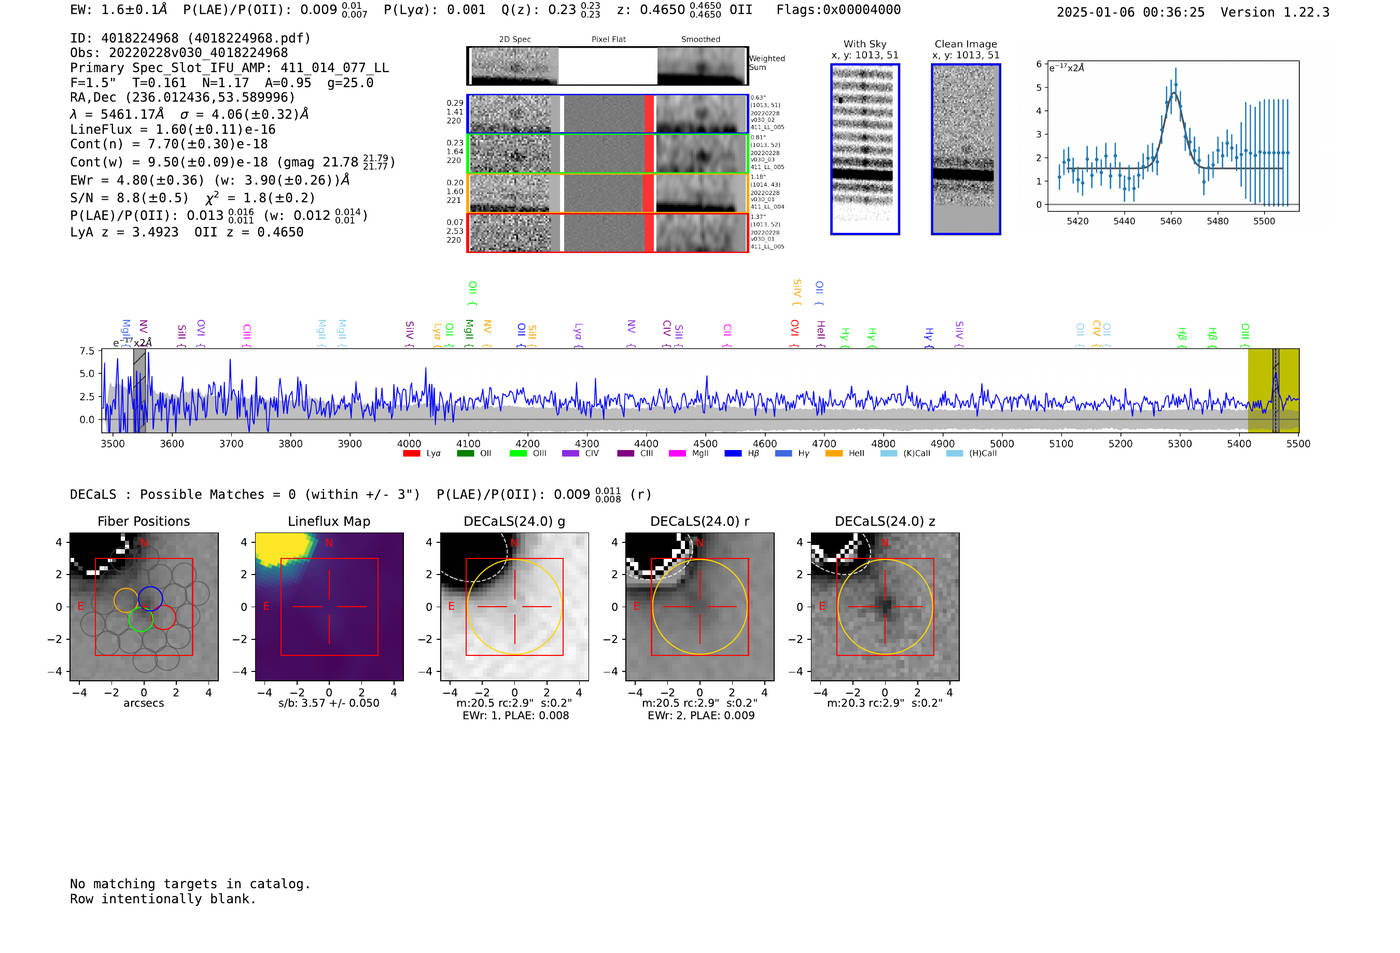Open the Fiber Positions cutout image
The height and width of the screenshot is (953, 1400).
click(x=144, y=606)
